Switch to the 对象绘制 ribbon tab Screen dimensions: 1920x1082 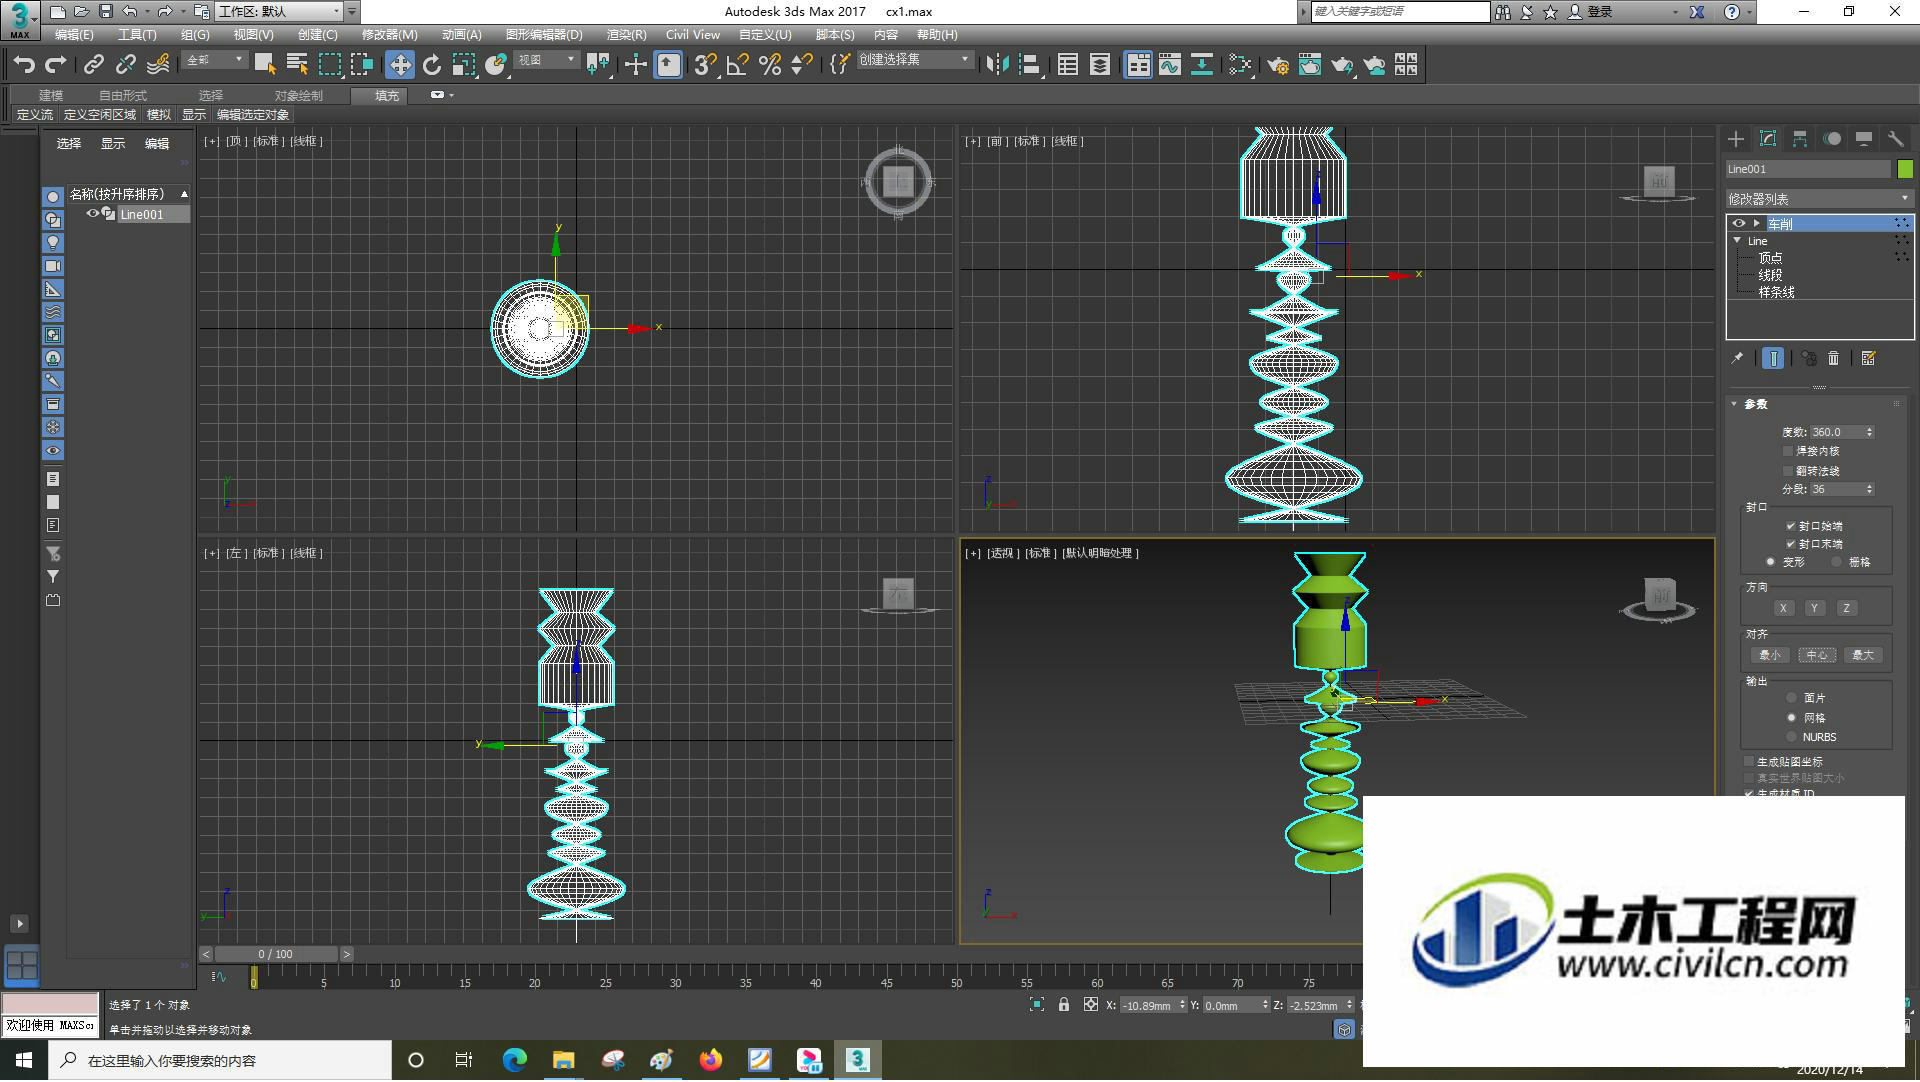[x=299, y=96]
